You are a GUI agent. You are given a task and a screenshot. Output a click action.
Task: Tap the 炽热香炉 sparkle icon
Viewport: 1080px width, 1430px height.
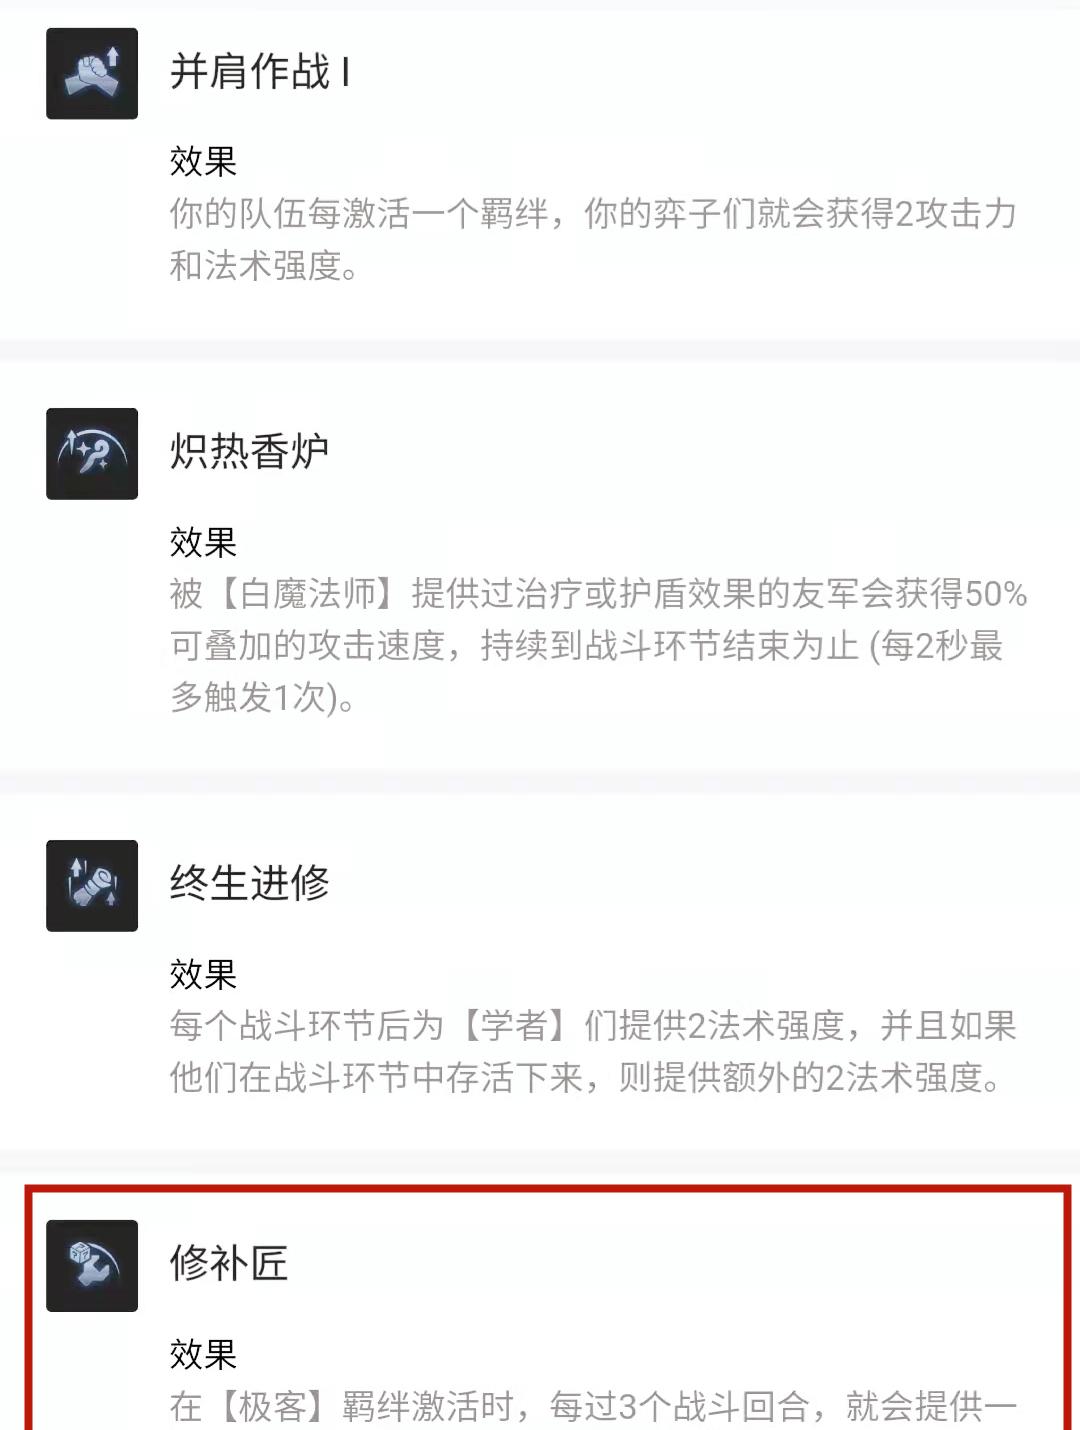tap(92, 453)
